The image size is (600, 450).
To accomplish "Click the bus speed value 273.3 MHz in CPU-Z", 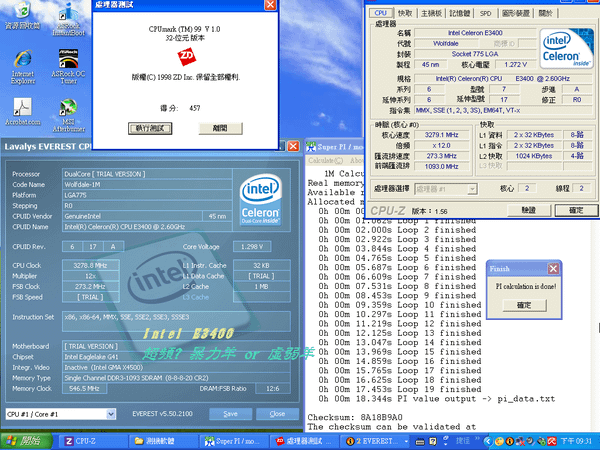I will point(442,156).
